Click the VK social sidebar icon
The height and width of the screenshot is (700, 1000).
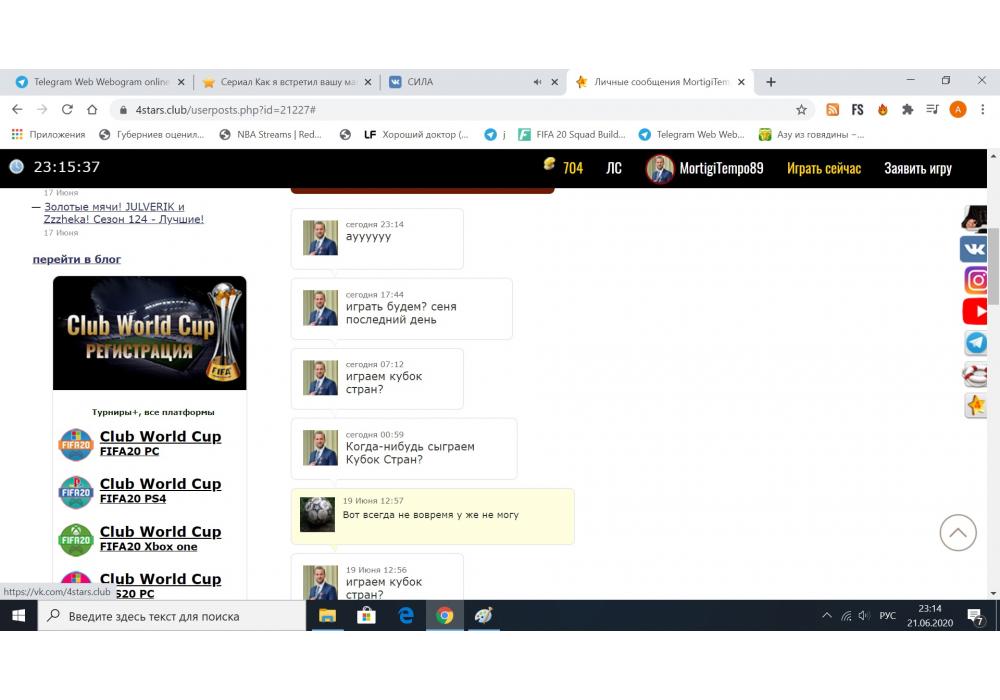click(975, 249)
